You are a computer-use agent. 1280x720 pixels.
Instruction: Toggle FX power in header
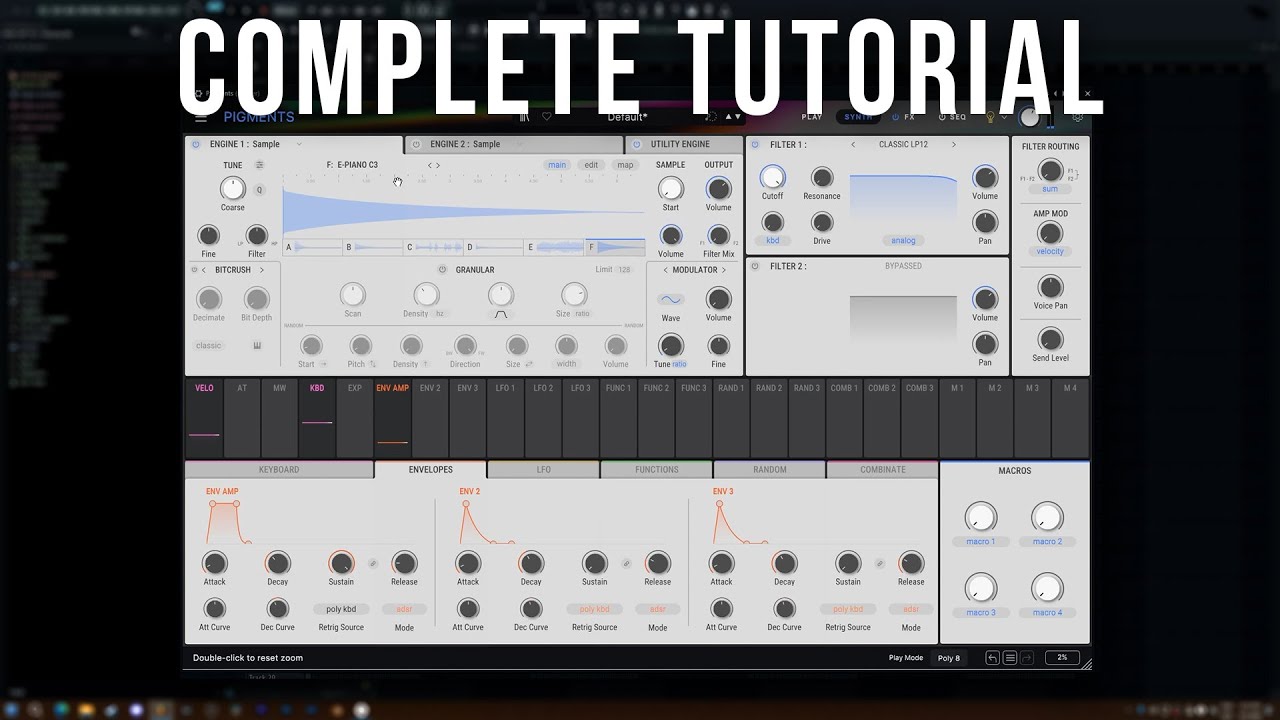click(895, 117)
